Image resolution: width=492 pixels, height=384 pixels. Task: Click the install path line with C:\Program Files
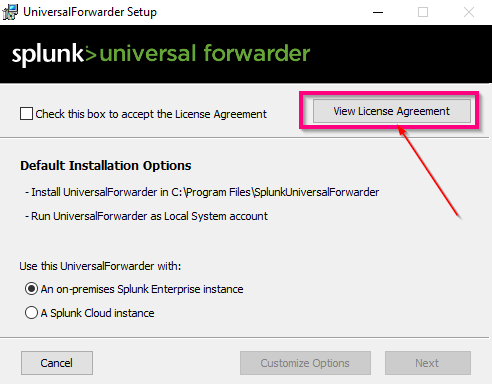(202, 192)
